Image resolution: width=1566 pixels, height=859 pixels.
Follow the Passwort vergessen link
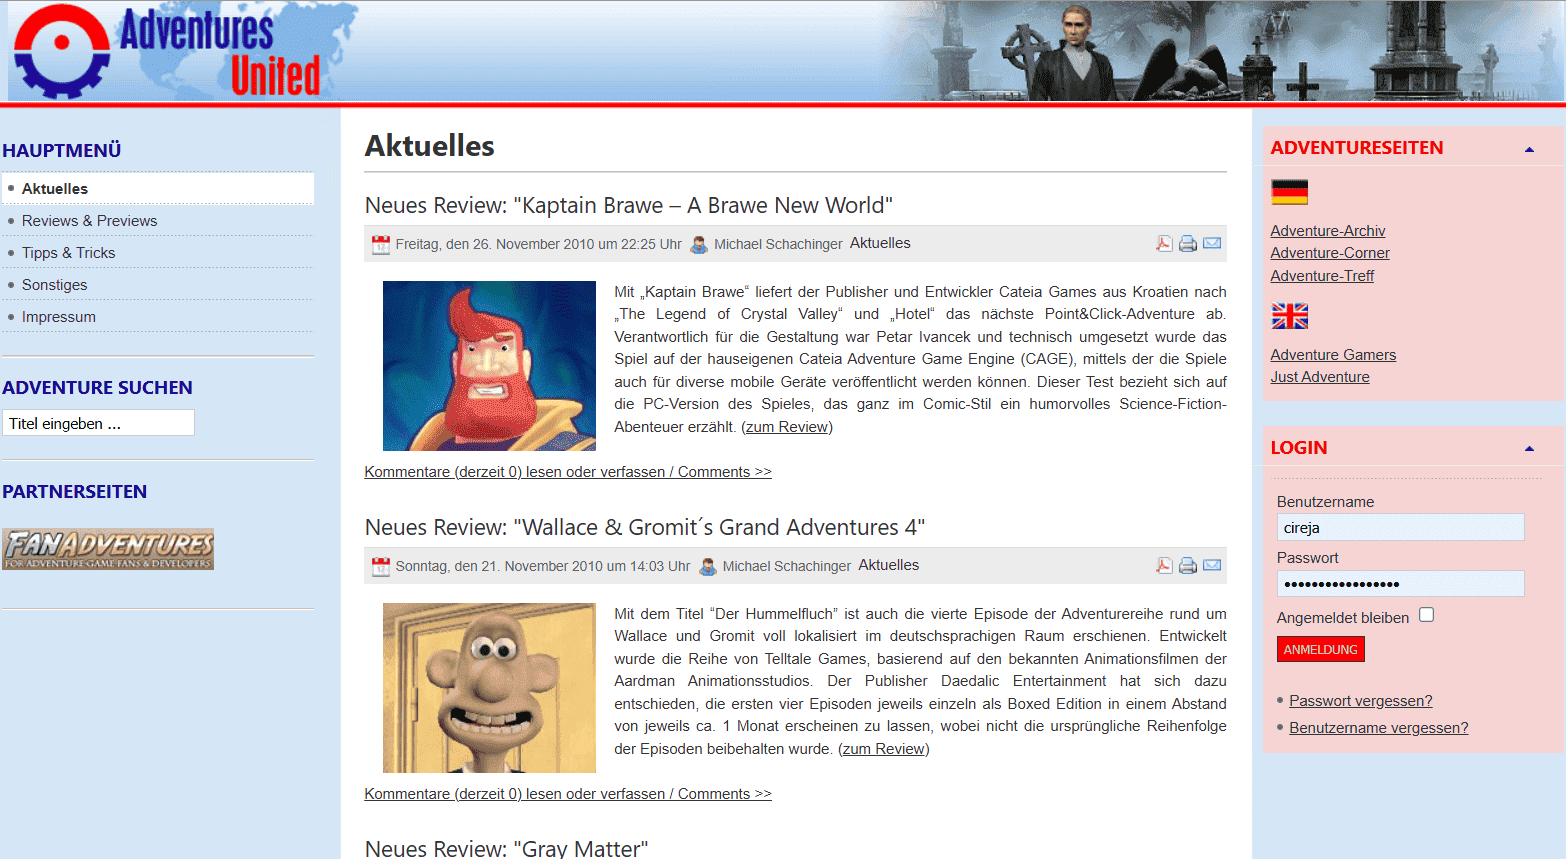coord(1360,701)
